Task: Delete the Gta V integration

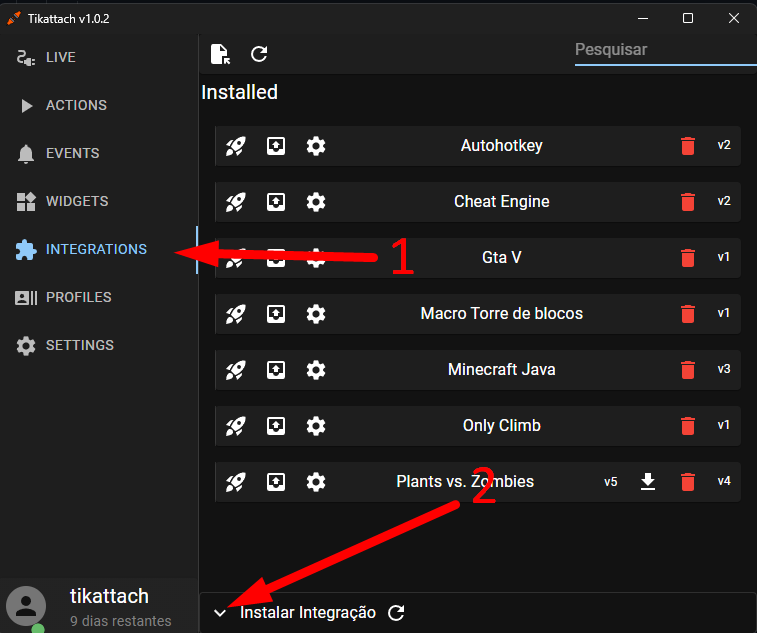Action: pyautogui.click(x=687, y=258)
